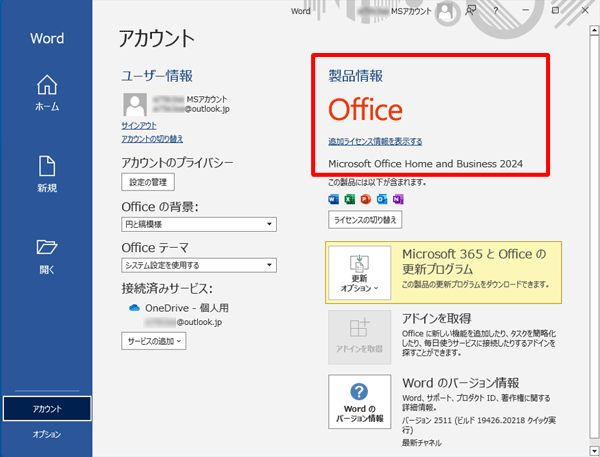600x457 pixels.
Task: Click the title bar account avatar icon
Action: pos(445,11)
